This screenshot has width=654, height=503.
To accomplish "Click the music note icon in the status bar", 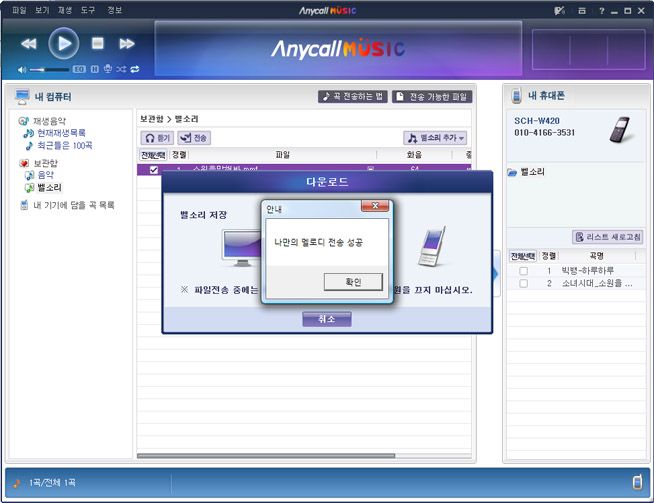I will pos(17,483).
